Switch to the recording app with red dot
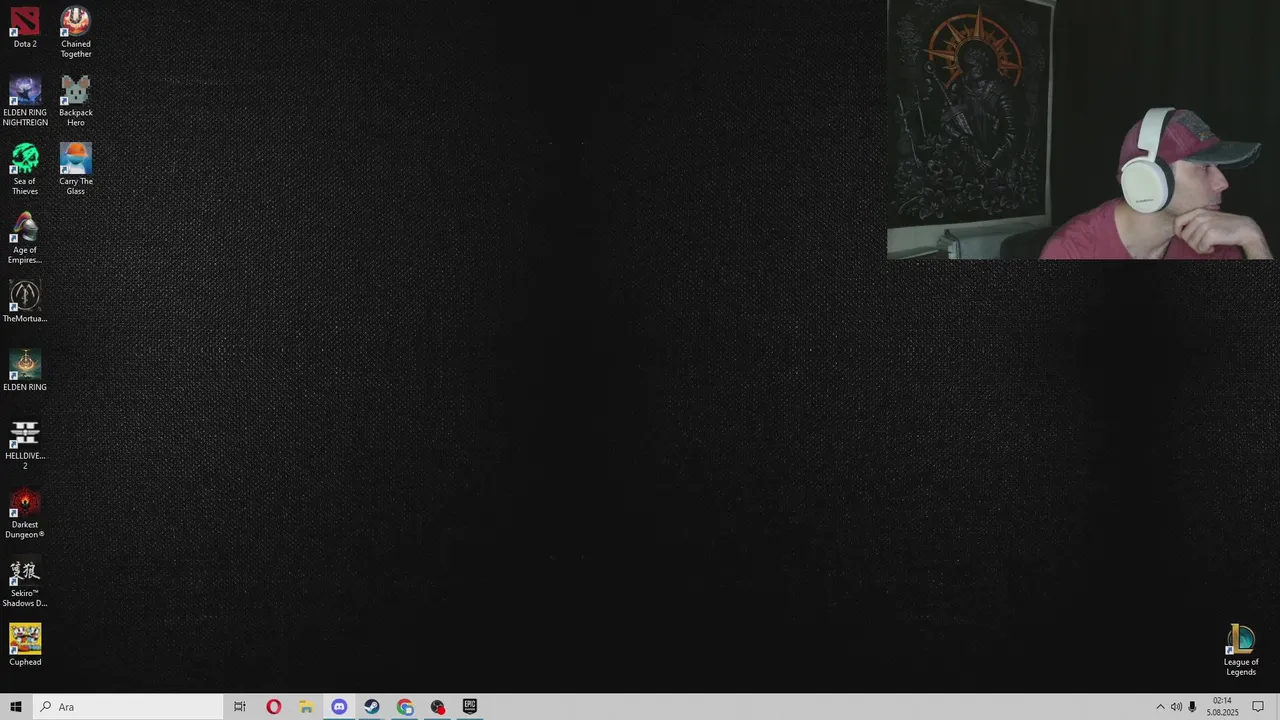The height and width of the screenshot is (720, 1280). (438, 707)
